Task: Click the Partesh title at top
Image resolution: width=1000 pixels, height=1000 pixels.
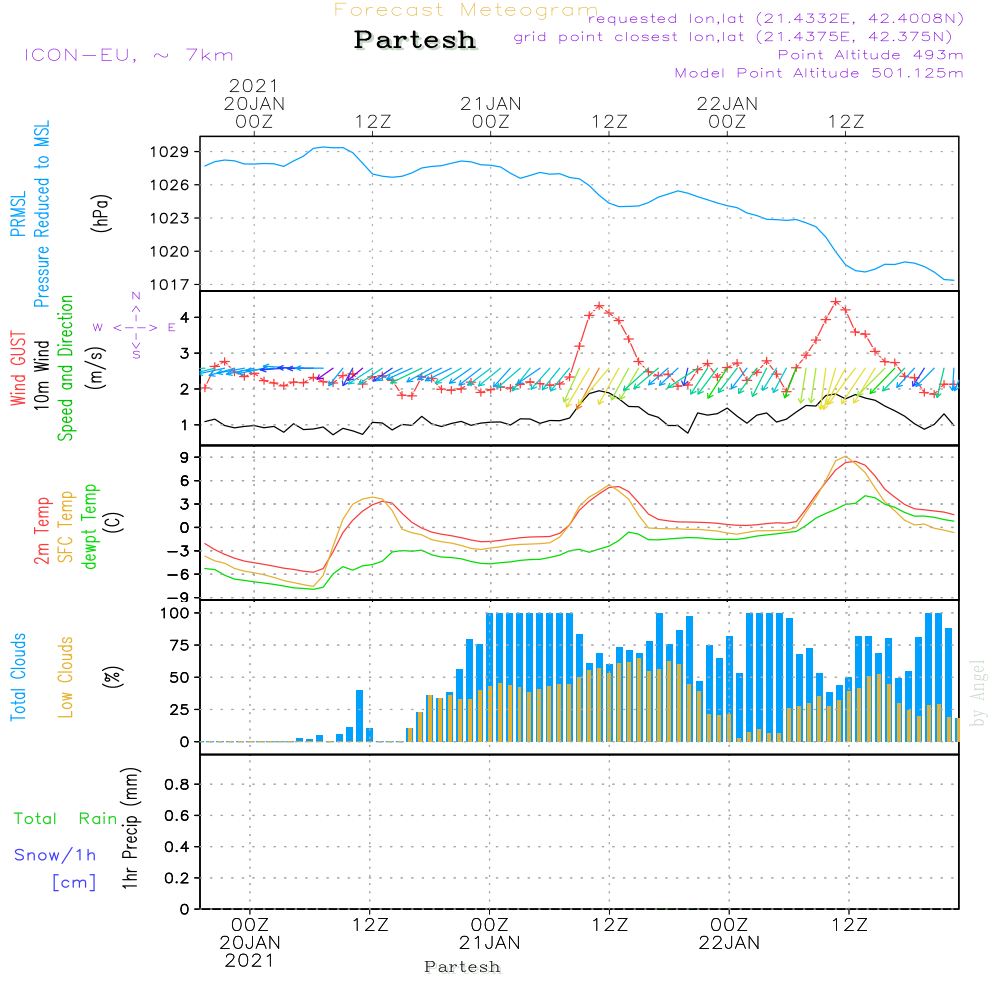Action: point(415,40)
